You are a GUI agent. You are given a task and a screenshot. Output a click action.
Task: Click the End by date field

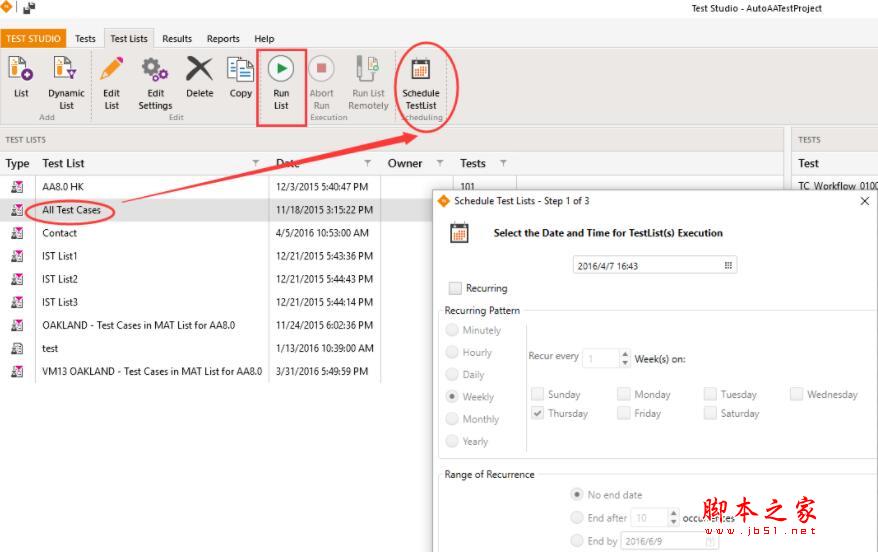[x=669, y=541]
